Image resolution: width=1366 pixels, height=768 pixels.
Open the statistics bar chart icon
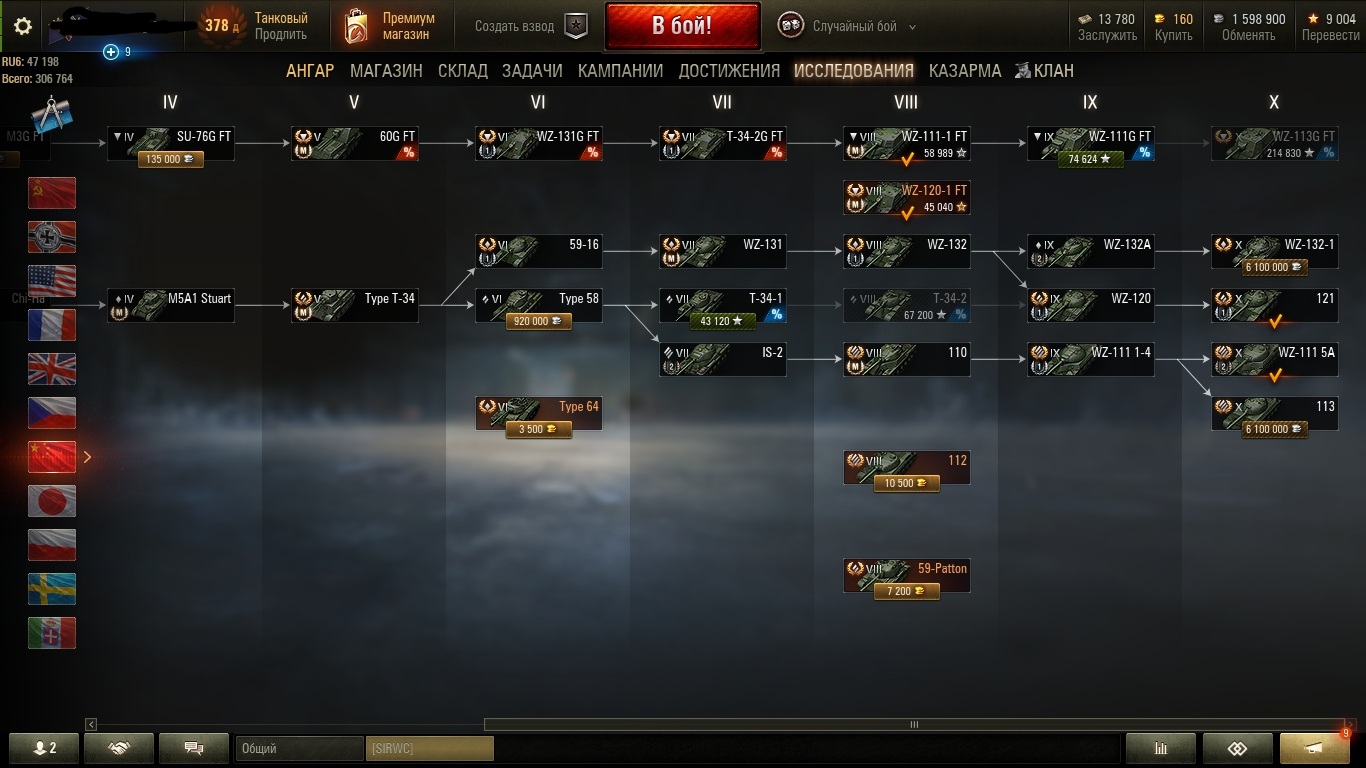(1161, 748)
